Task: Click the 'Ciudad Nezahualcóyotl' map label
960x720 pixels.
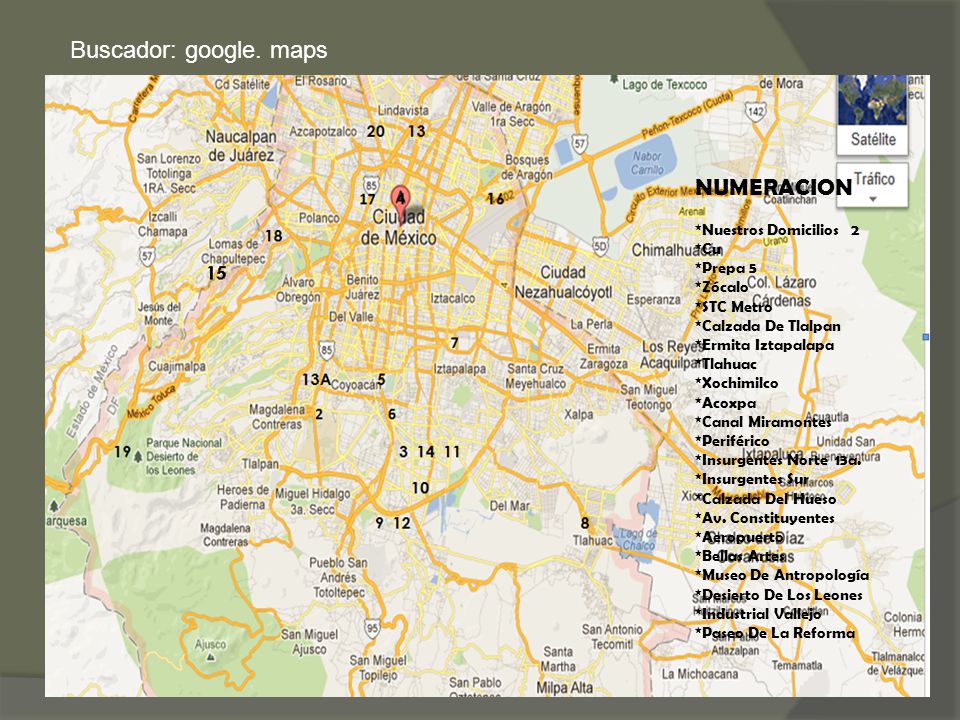Action: coord(563,282)
